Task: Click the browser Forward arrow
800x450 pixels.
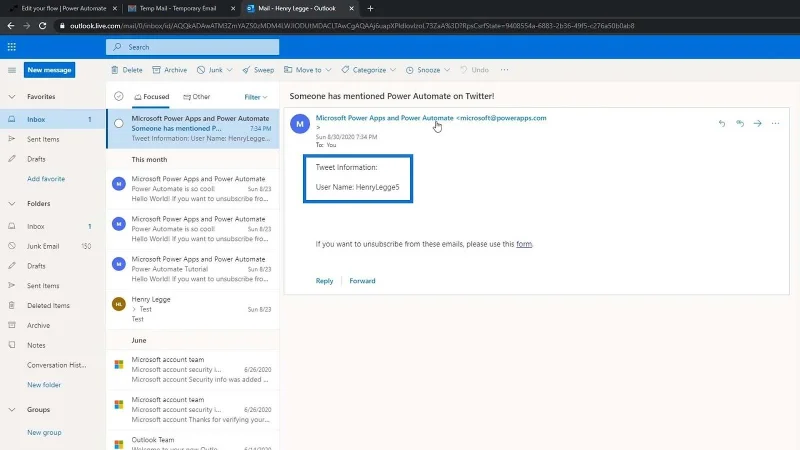Action: (27, 26)
